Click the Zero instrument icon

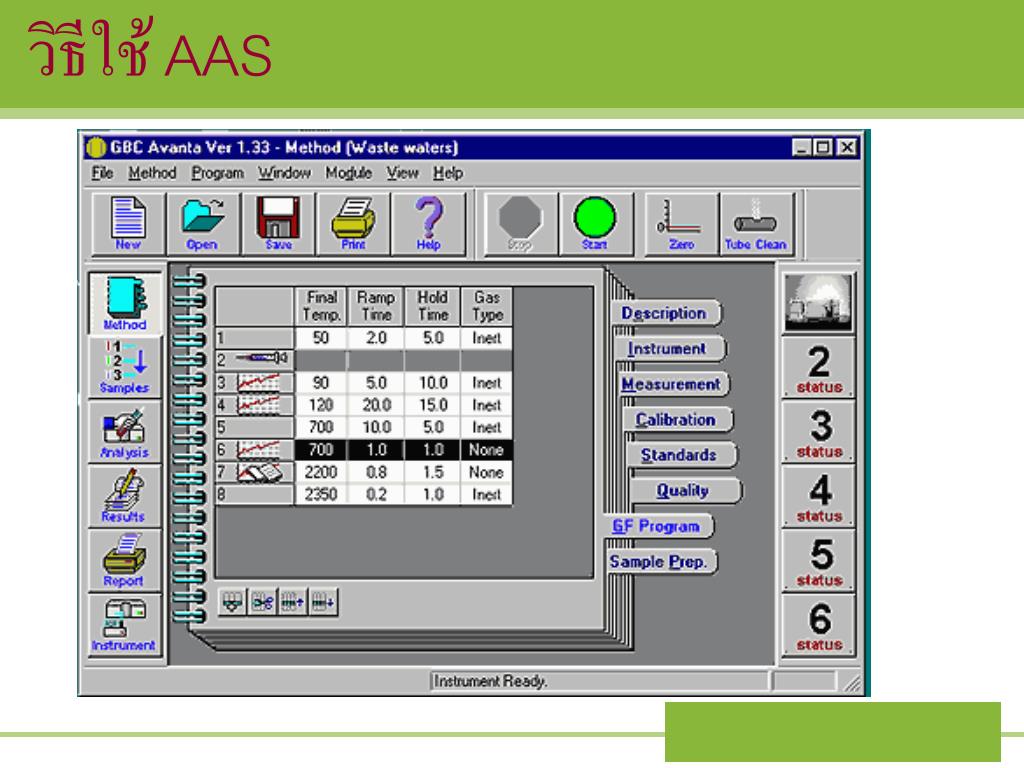pyautogui.click(x=680, y=223)
